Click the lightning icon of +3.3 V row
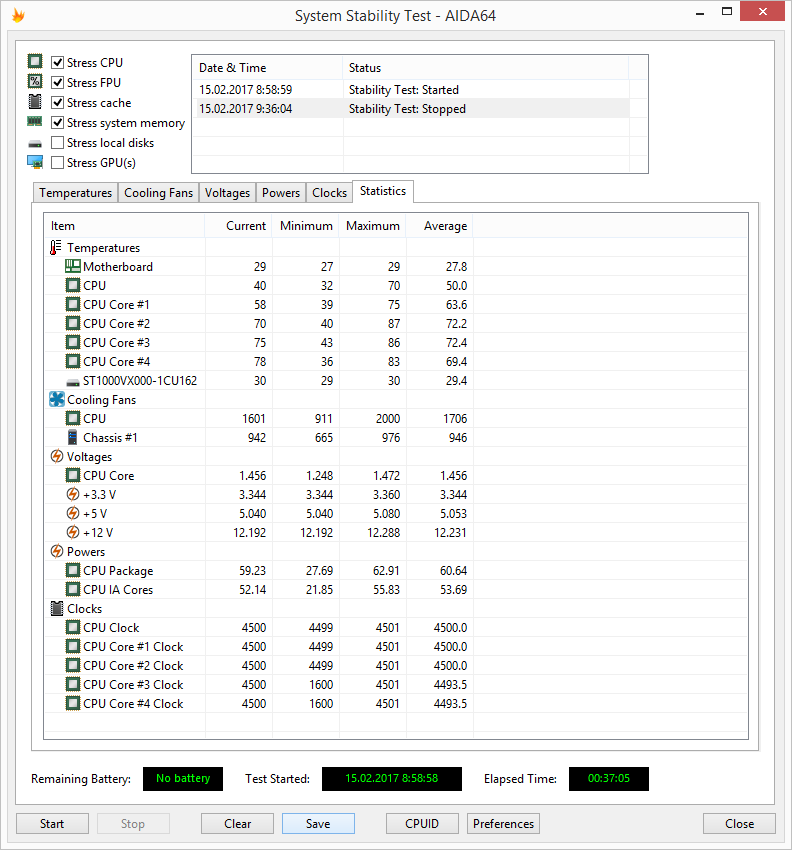The height and width of the screenshot is (850, 792). (73, 494)
